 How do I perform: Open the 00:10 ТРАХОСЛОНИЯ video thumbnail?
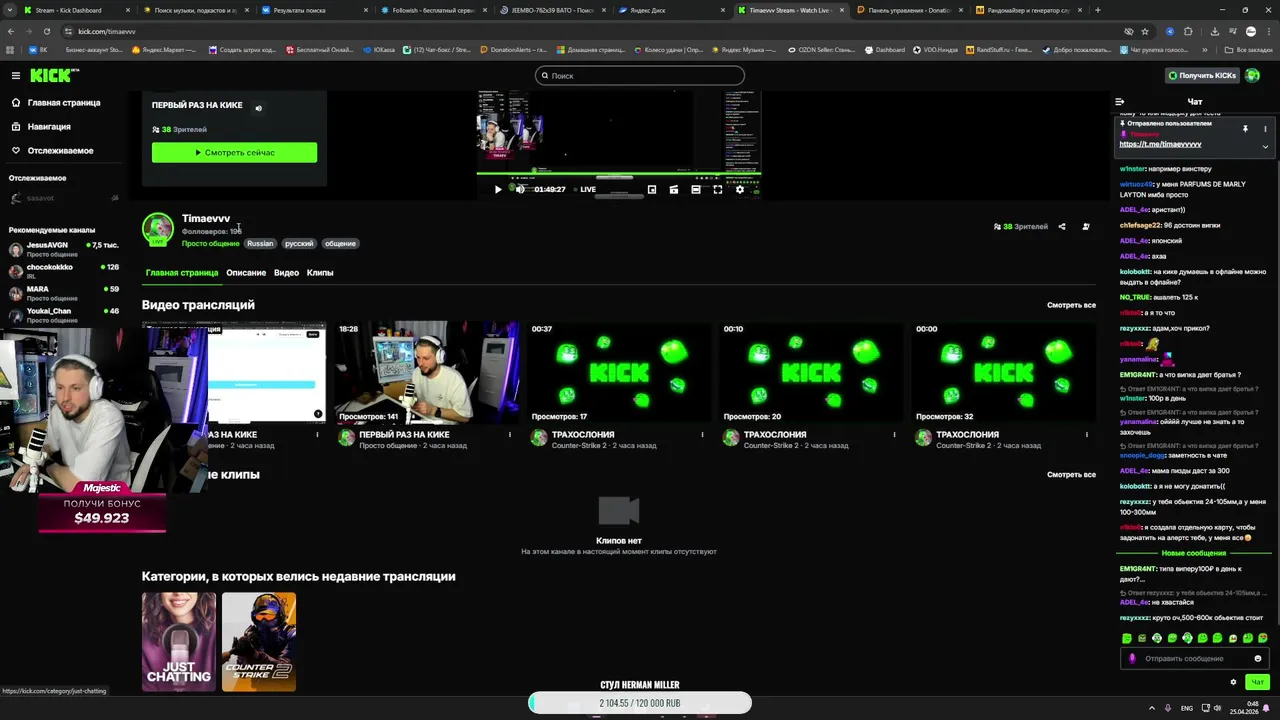click(x=811, y=372)
